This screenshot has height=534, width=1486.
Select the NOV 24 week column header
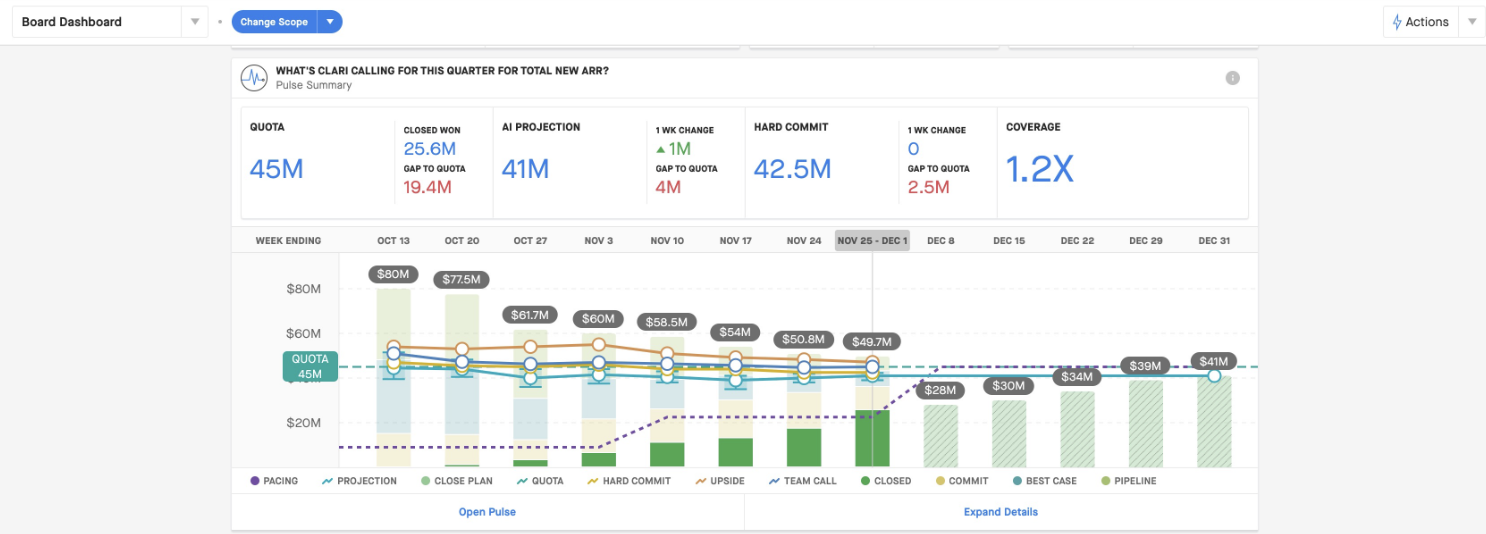(804, 241)
